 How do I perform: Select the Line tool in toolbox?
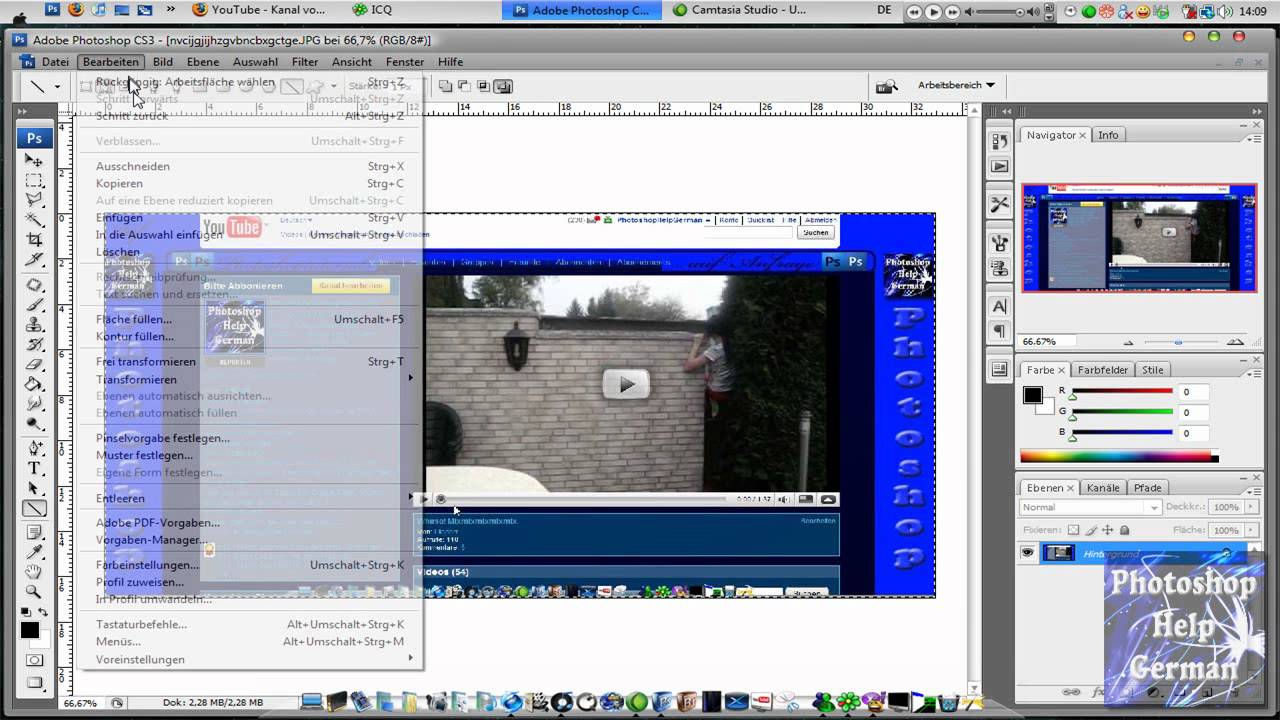pyautogui.click(x=34, y=508)
